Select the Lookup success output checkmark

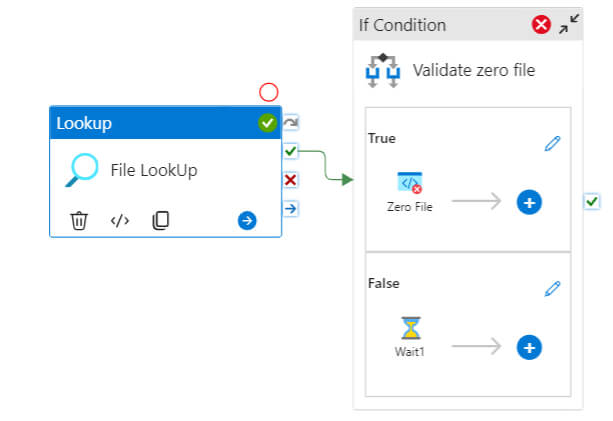(x=290, y=151)
